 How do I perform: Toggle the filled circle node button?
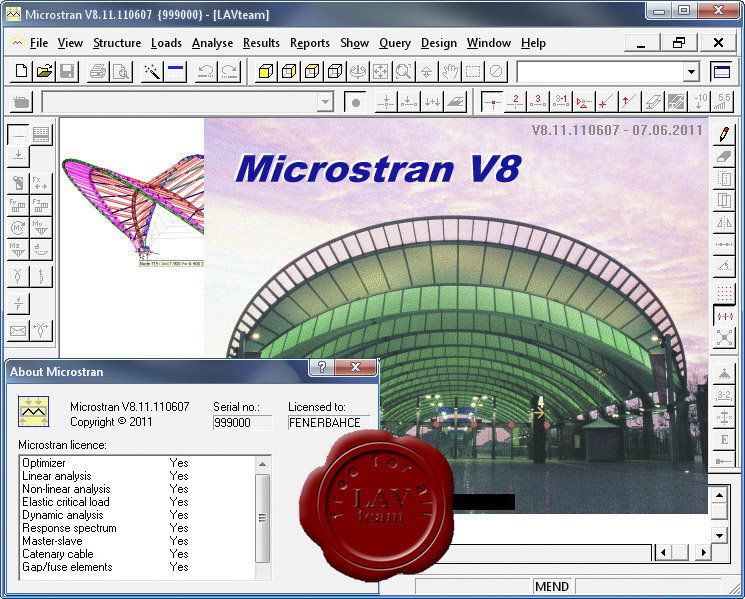pyautogui.click(x=355, y=102)
